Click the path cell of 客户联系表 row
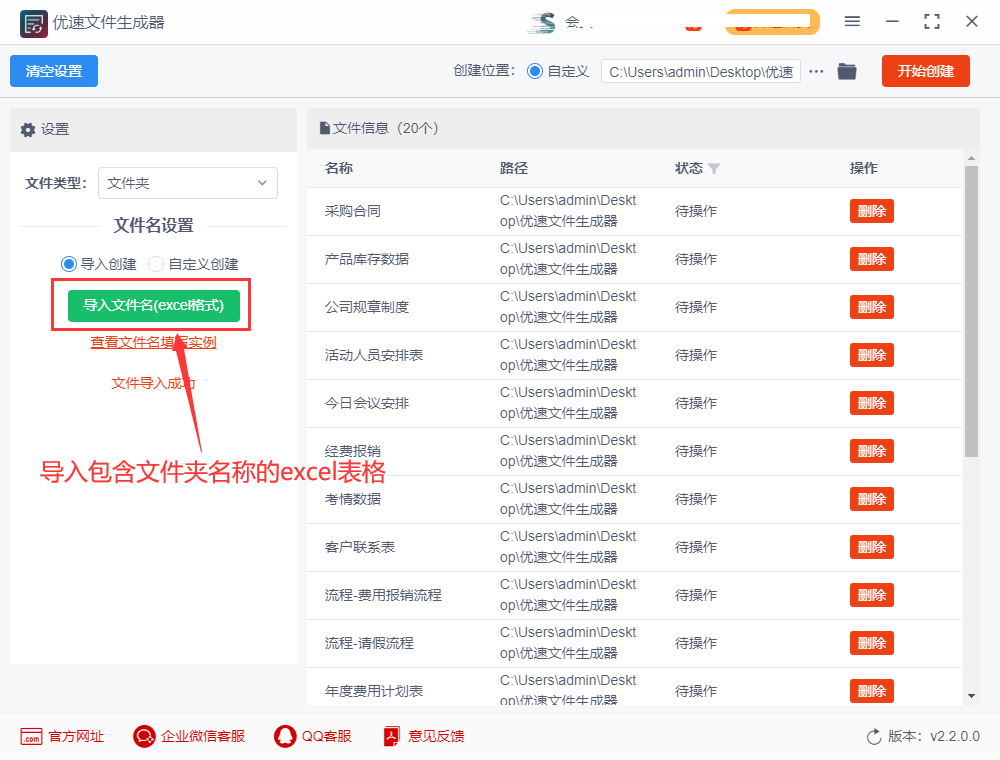 pyautogui.click(x=568, y=547)
